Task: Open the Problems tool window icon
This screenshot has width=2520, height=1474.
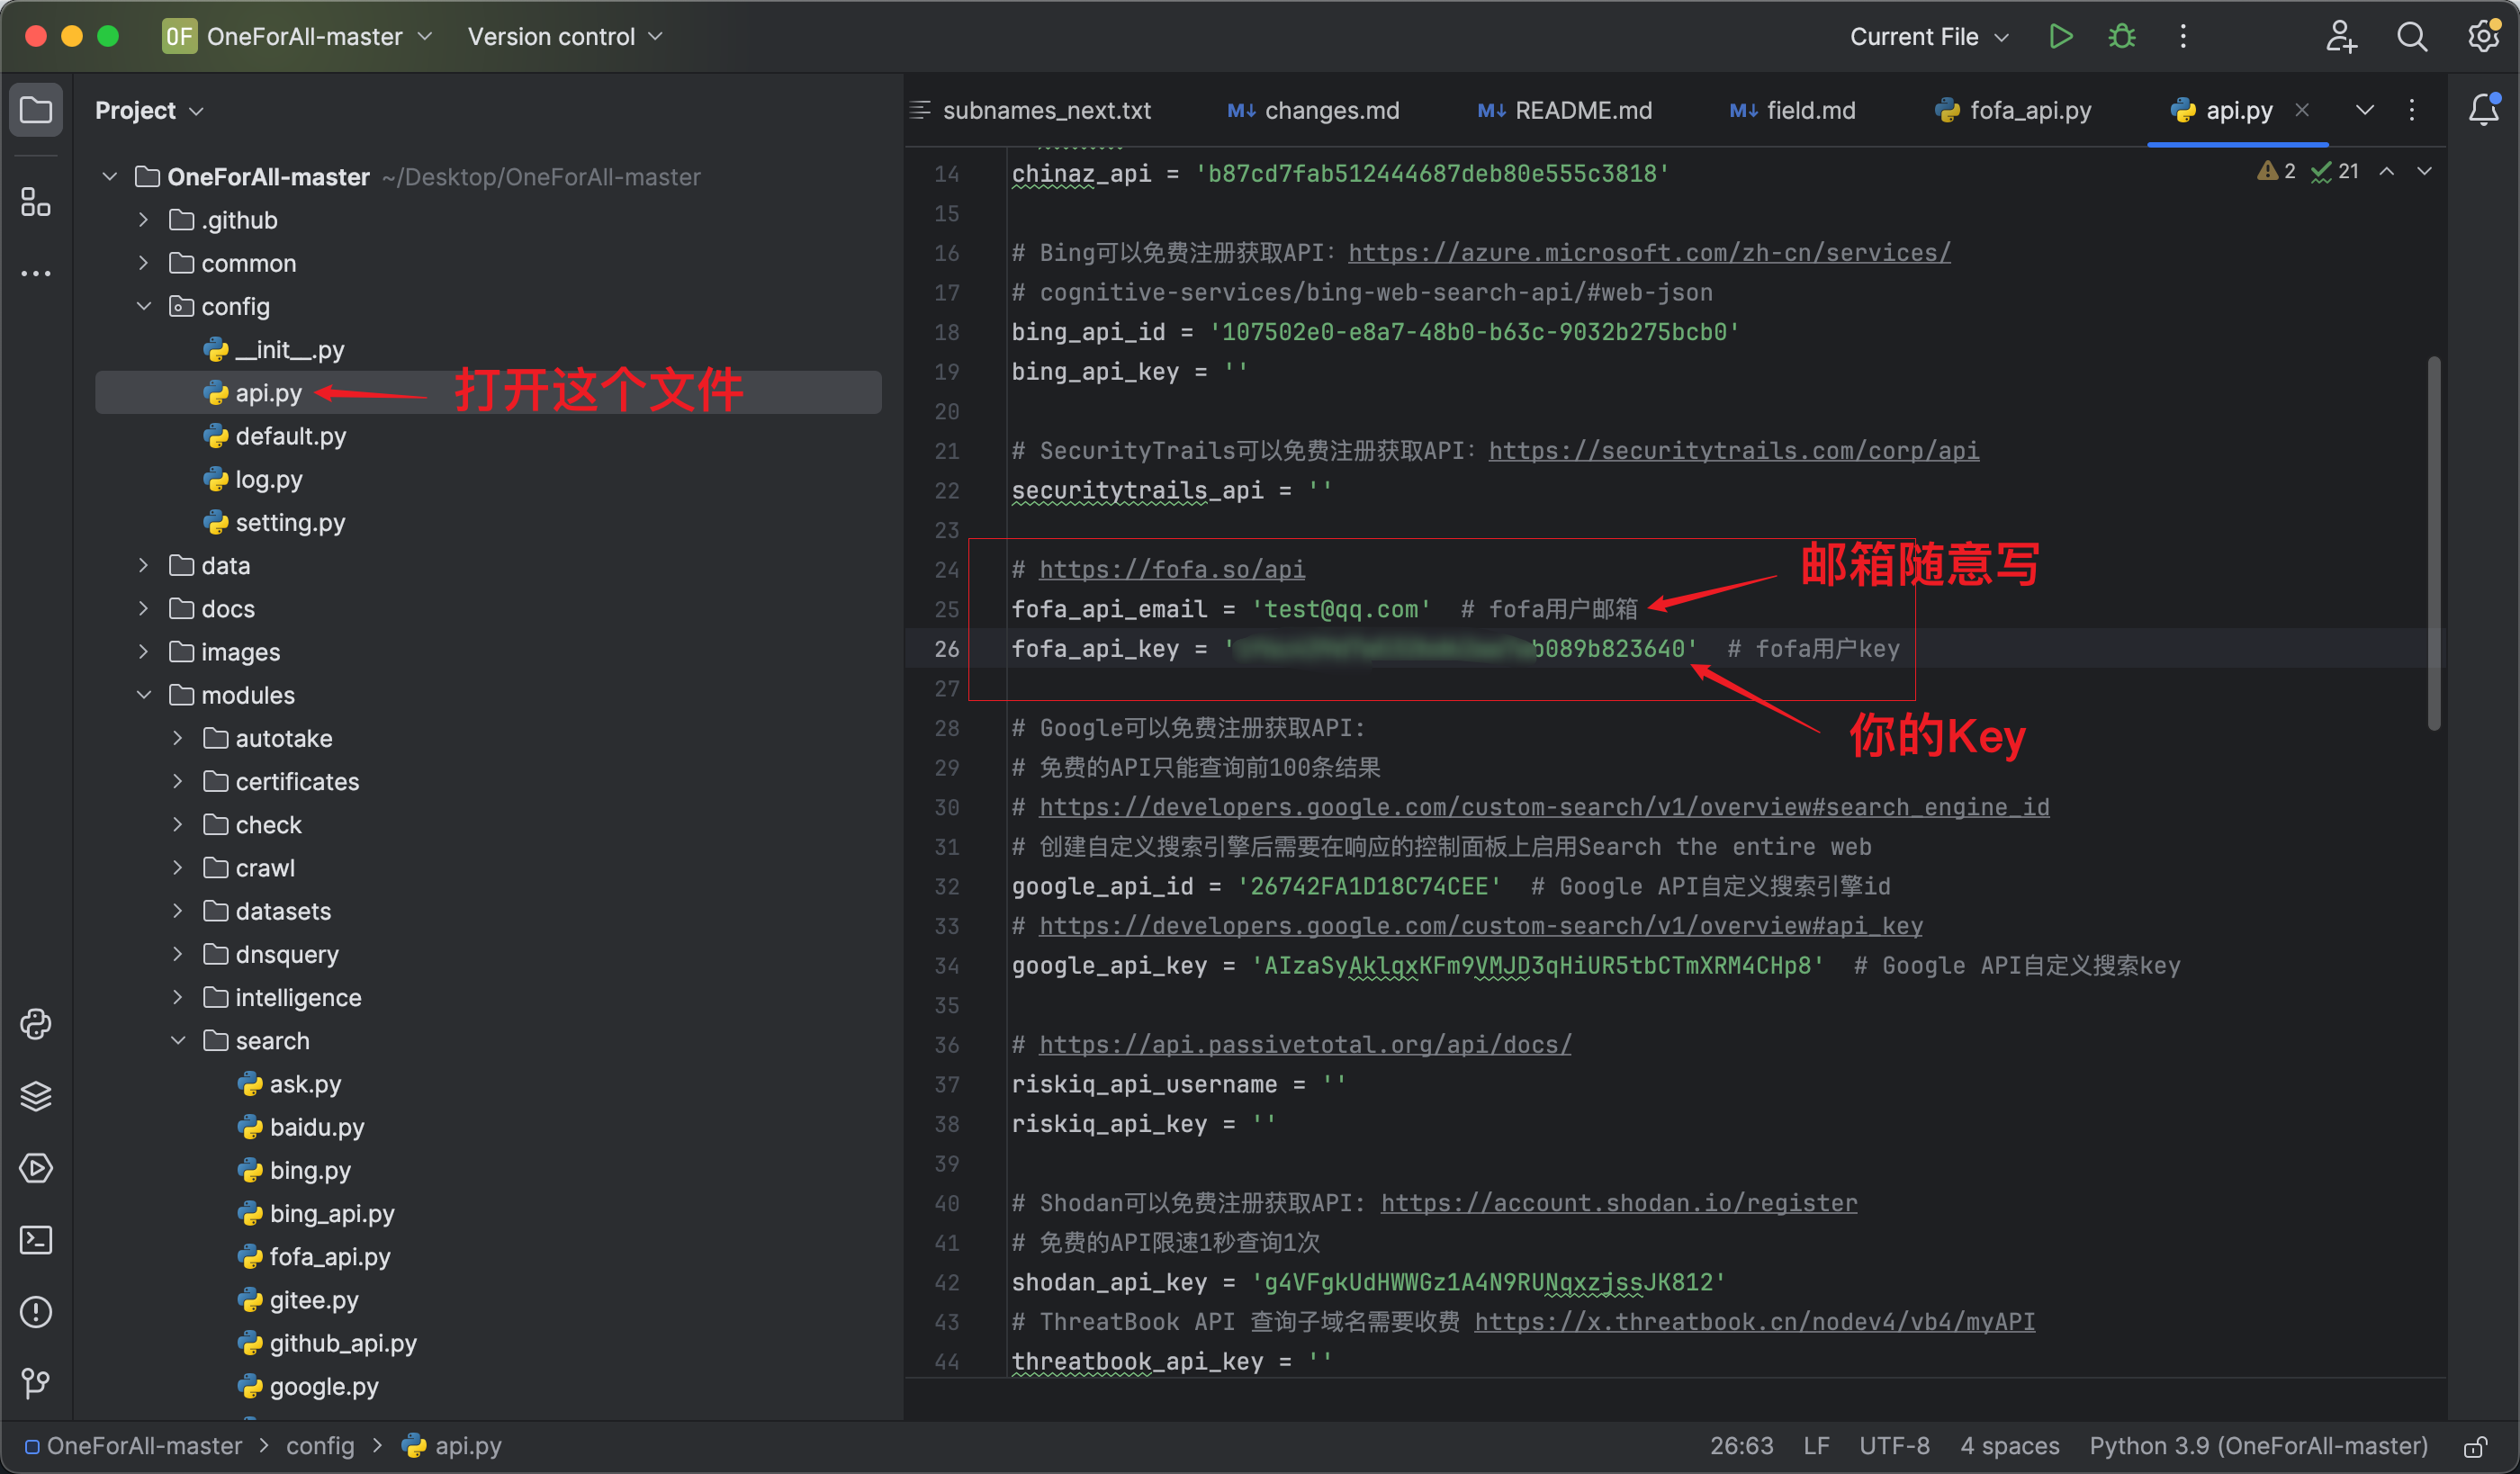Action: point(36,1312)
